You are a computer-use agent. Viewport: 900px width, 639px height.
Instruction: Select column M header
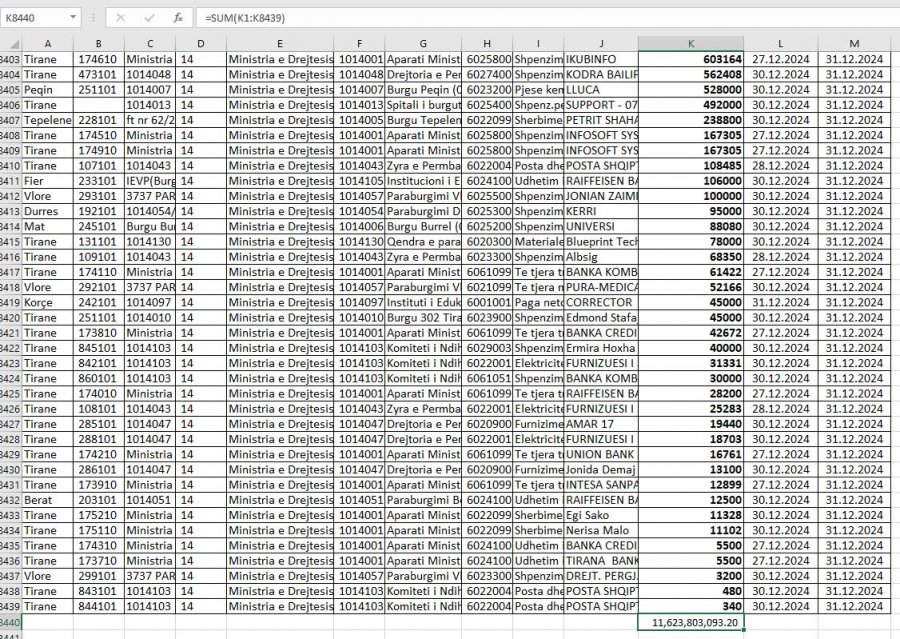854,43
